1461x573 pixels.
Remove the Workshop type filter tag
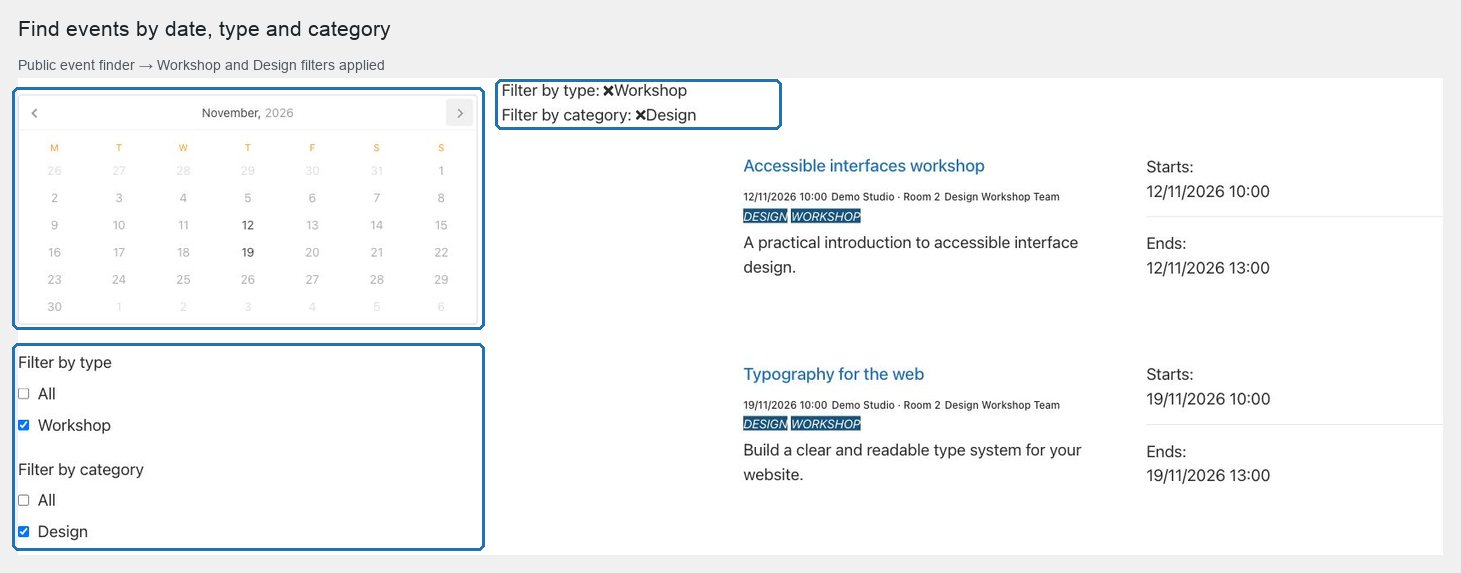coord(608,91)
